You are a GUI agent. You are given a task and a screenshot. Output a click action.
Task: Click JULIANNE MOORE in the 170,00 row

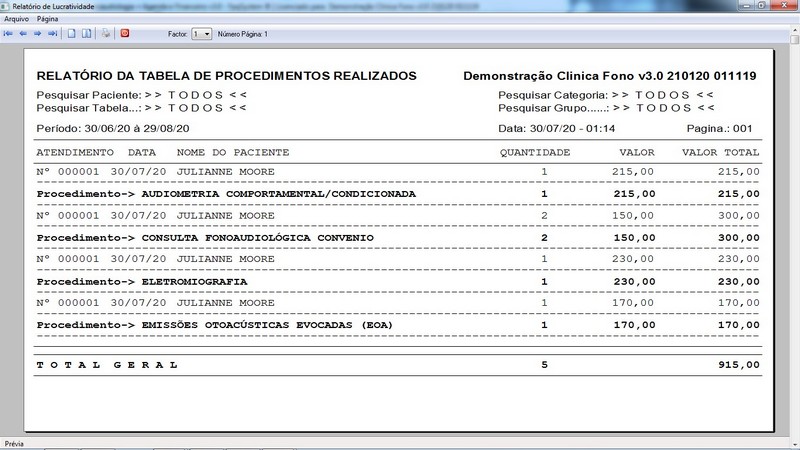click(x=226, y=303)
